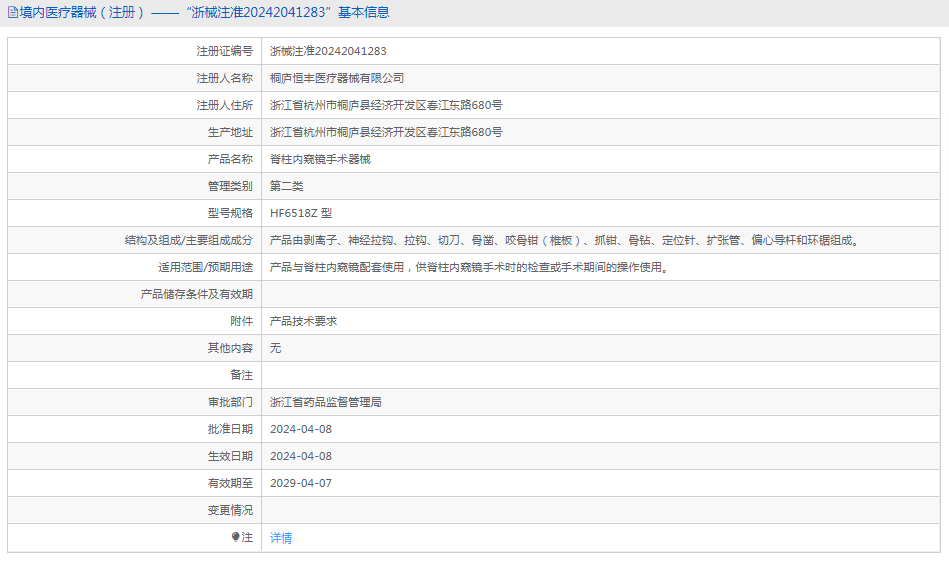Screen dimensions: 949x561
Task: Click the 注册人住所 label
Action: [x=225, y=105]
